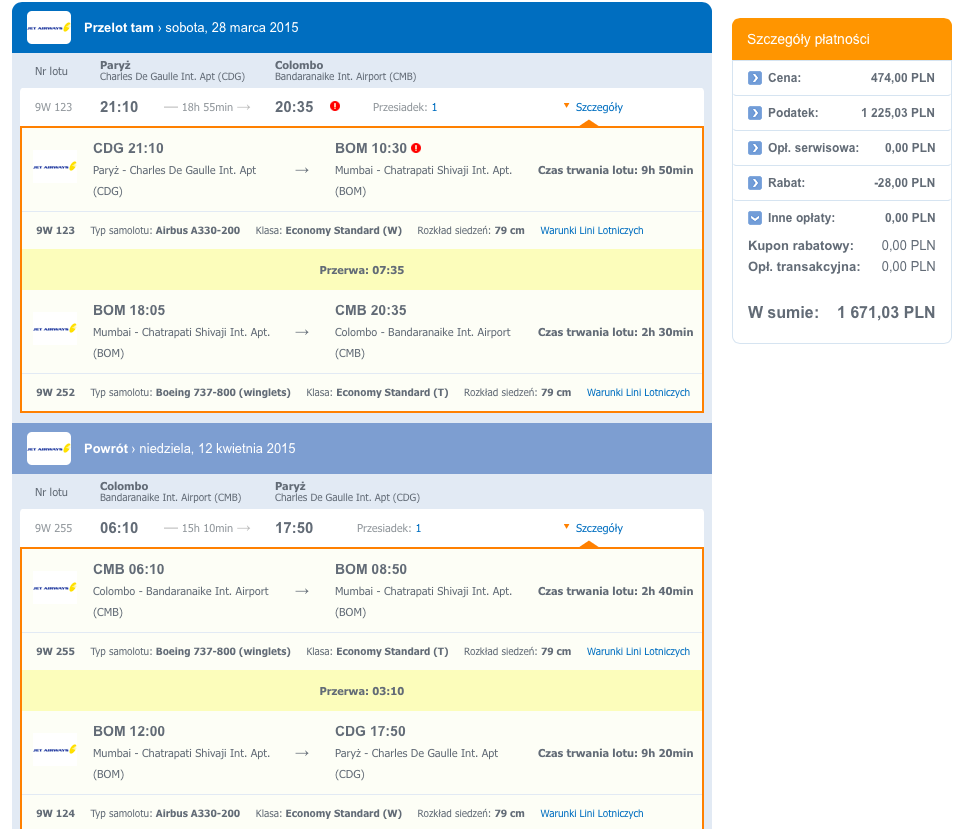Click the red warning icon next to 20:35
The height and width of the screenshot is (829, 961).
[x=335, y=106]
